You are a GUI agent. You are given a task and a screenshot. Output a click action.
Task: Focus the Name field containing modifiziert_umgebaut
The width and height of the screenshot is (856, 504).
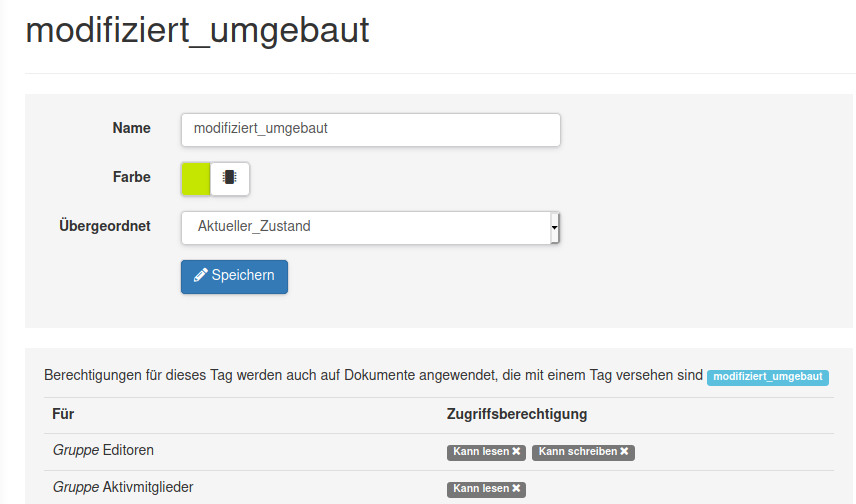point(371,129)
